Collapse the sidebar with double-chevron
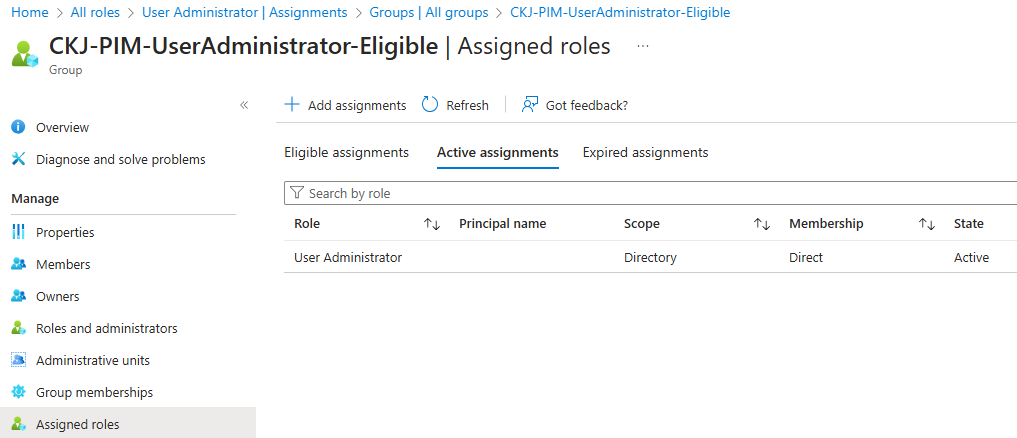1017x438 pixels. [244, 105]
